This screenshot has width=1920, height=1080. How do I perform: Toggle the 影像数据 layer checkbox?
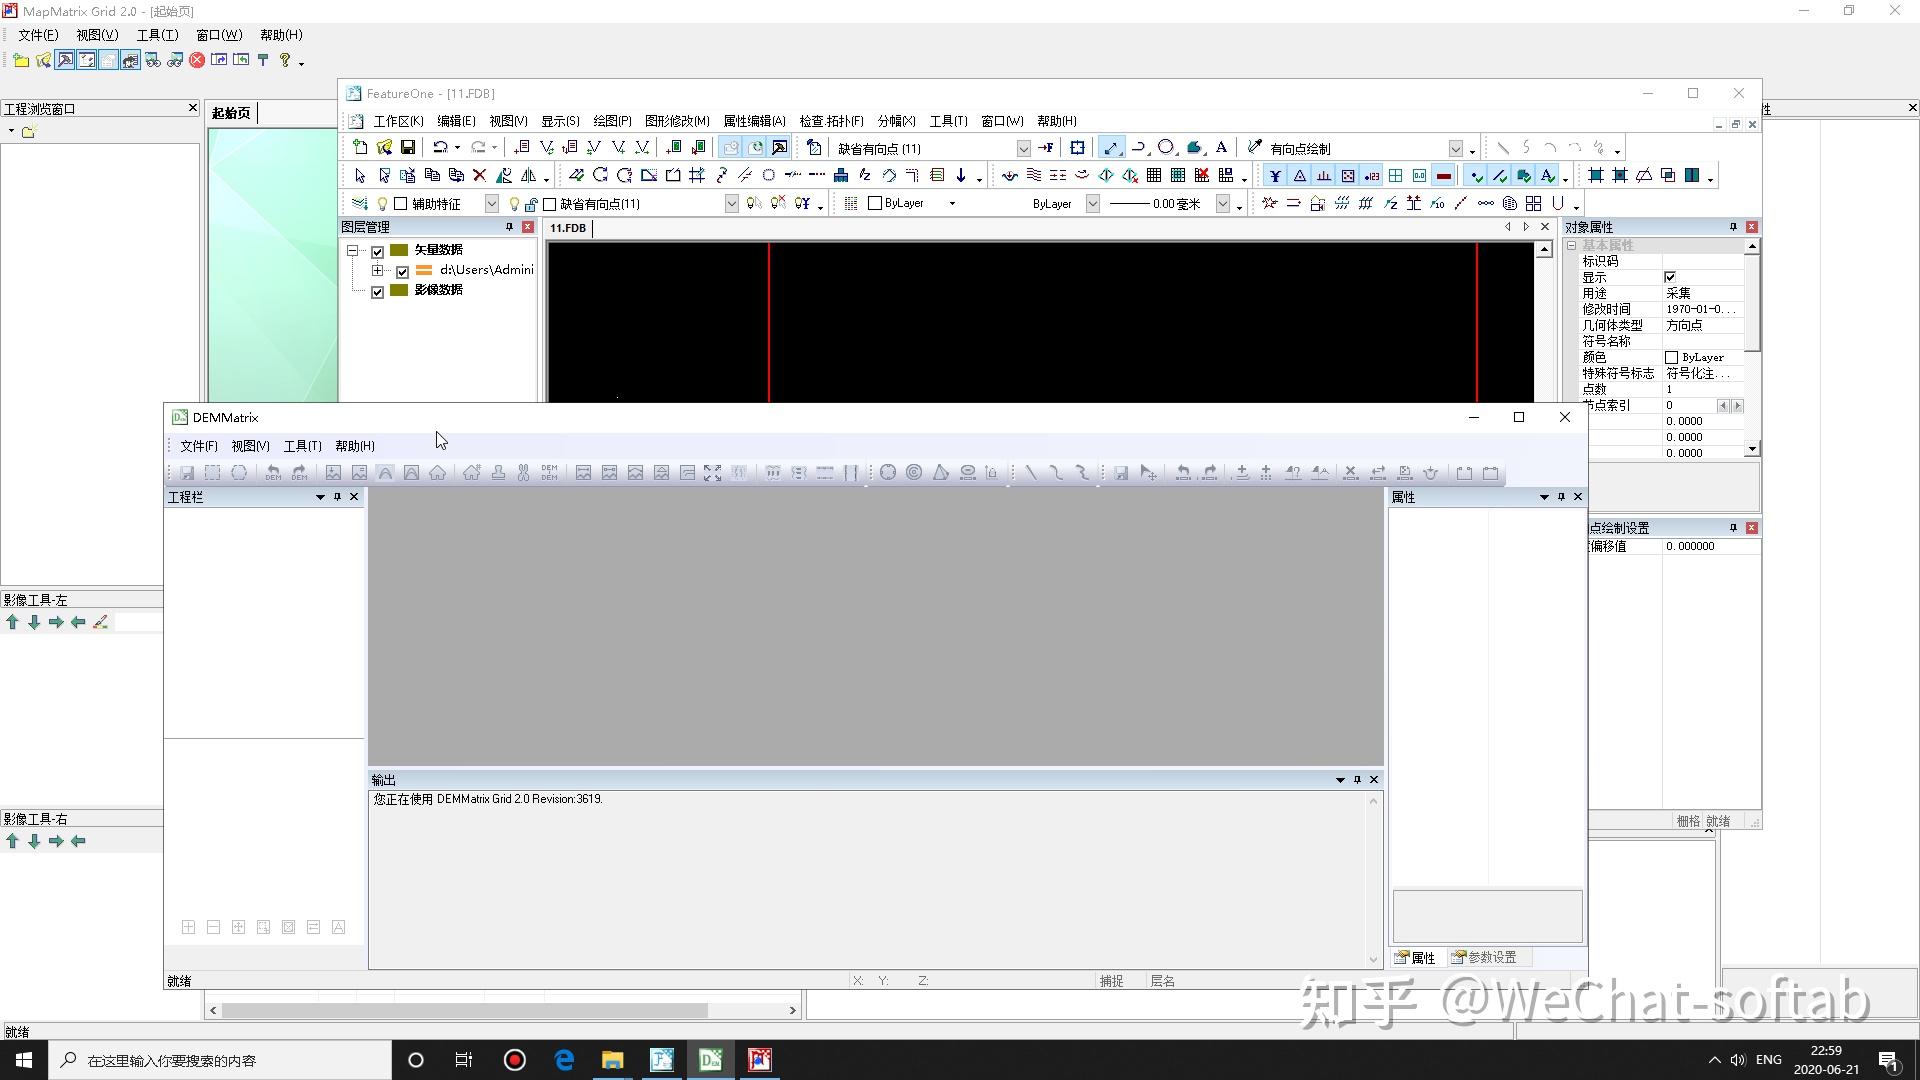[x=378, y=291]
